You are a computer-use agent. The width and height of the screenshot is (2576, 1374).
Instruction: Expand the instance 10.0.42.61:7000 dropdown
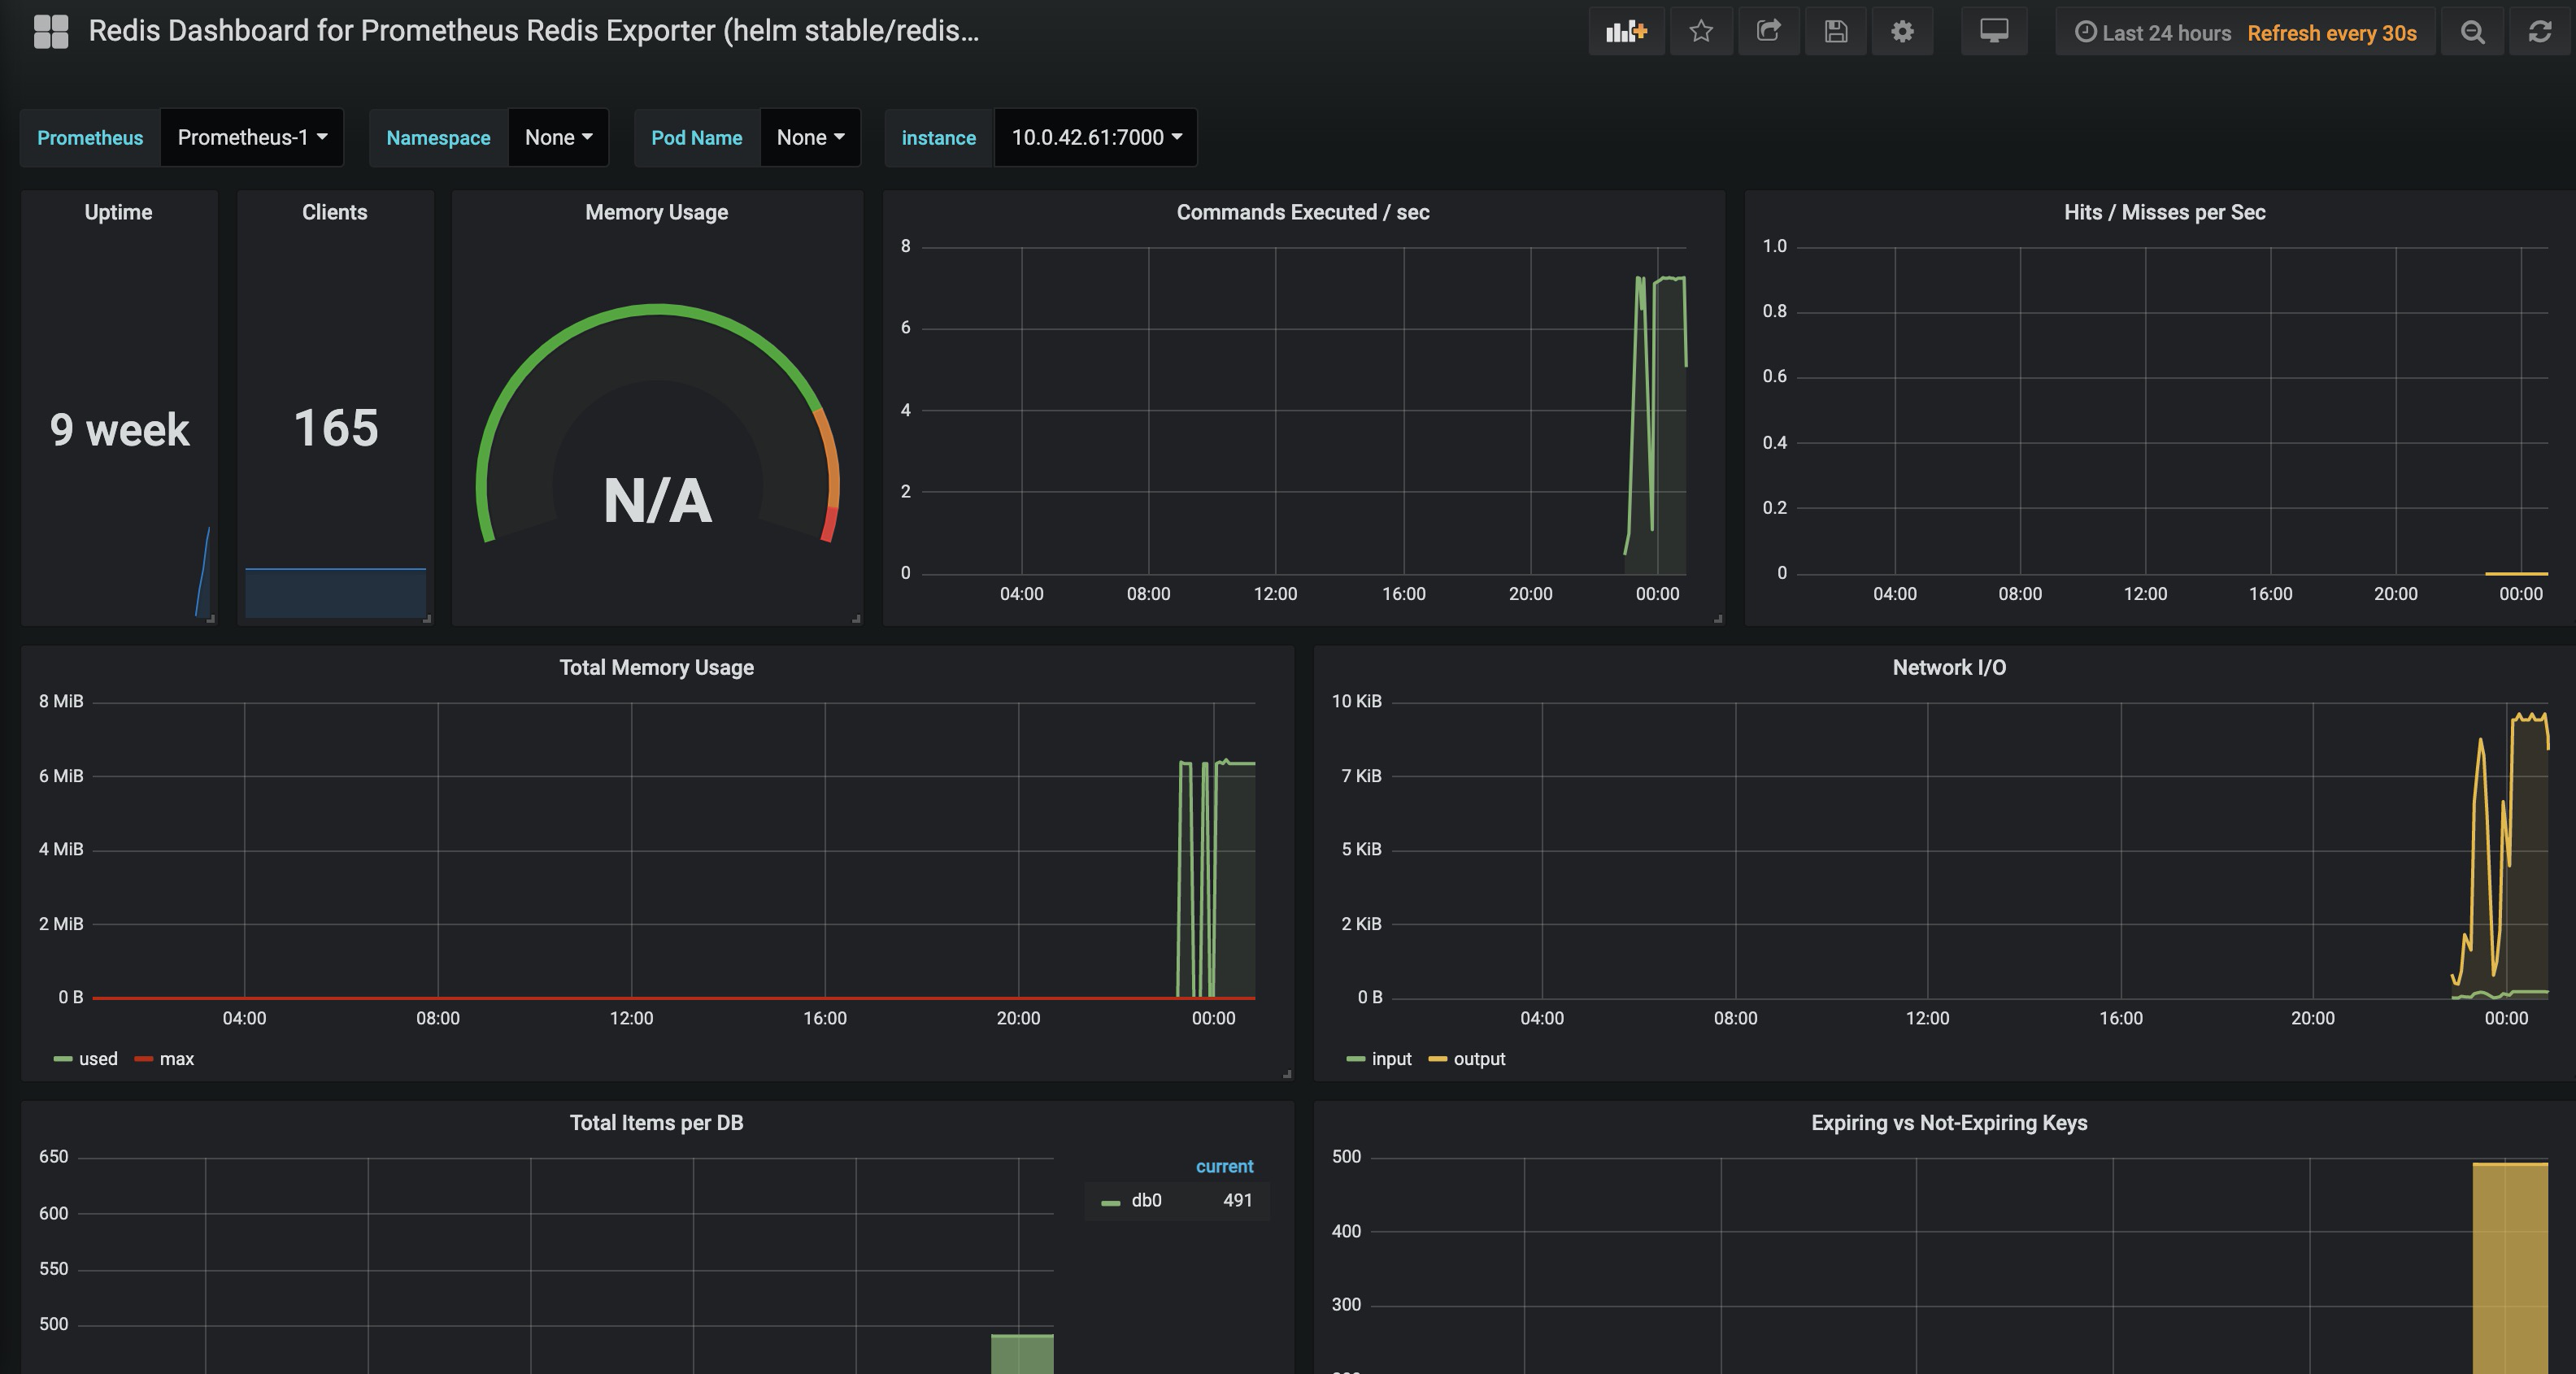click(x=1096, y=137)
